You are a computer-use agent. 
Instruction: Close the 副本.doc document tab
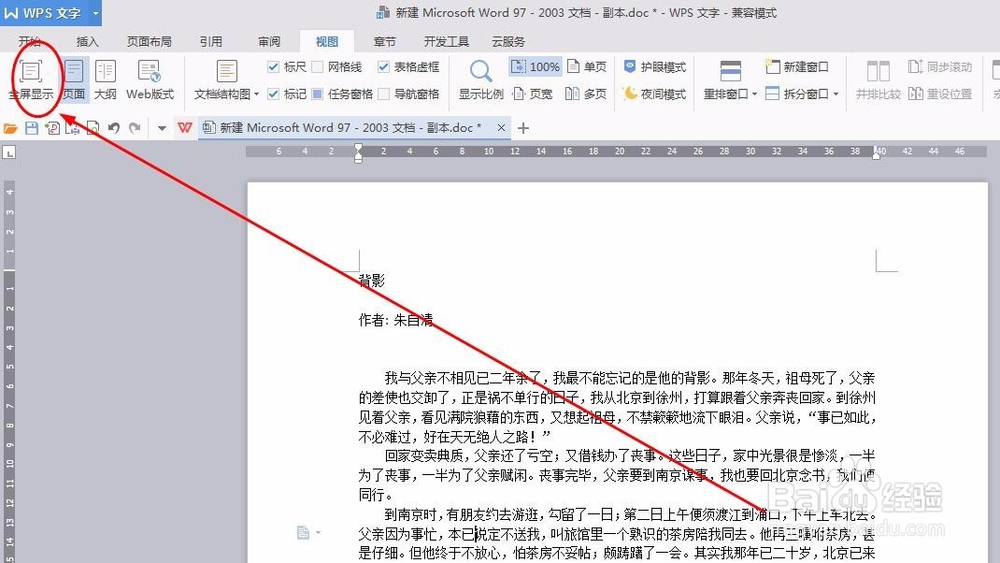[501, 128]
